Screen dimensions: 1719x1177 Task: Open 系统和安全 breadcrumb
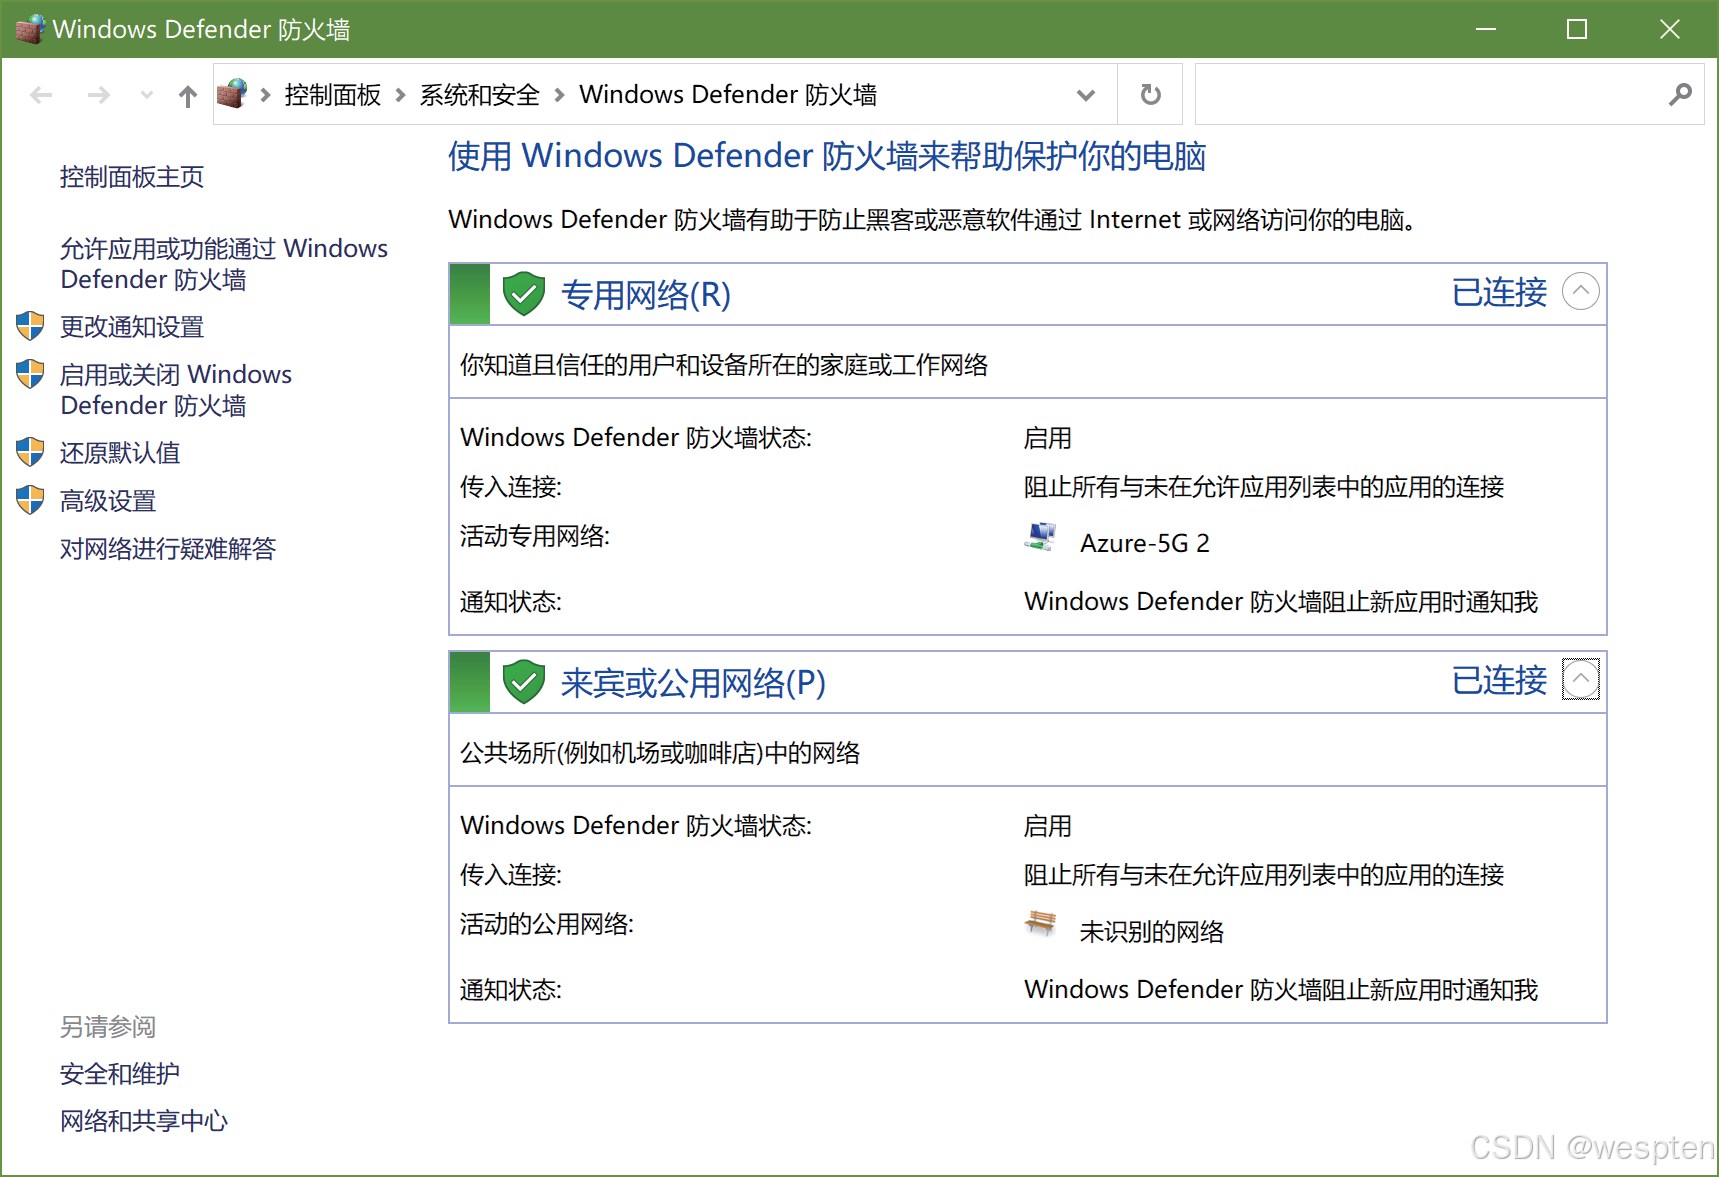point(479,95)
